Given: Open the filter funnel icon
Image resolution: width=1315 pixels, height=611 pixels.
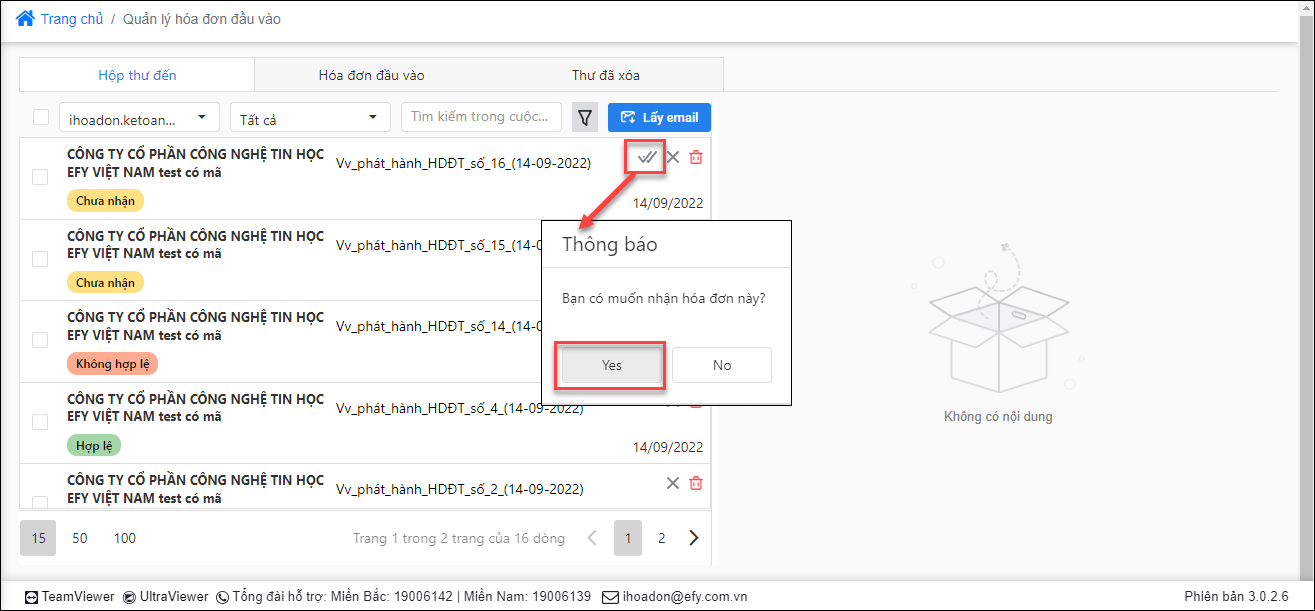Looking at the screenshot, I should (585, 118).
